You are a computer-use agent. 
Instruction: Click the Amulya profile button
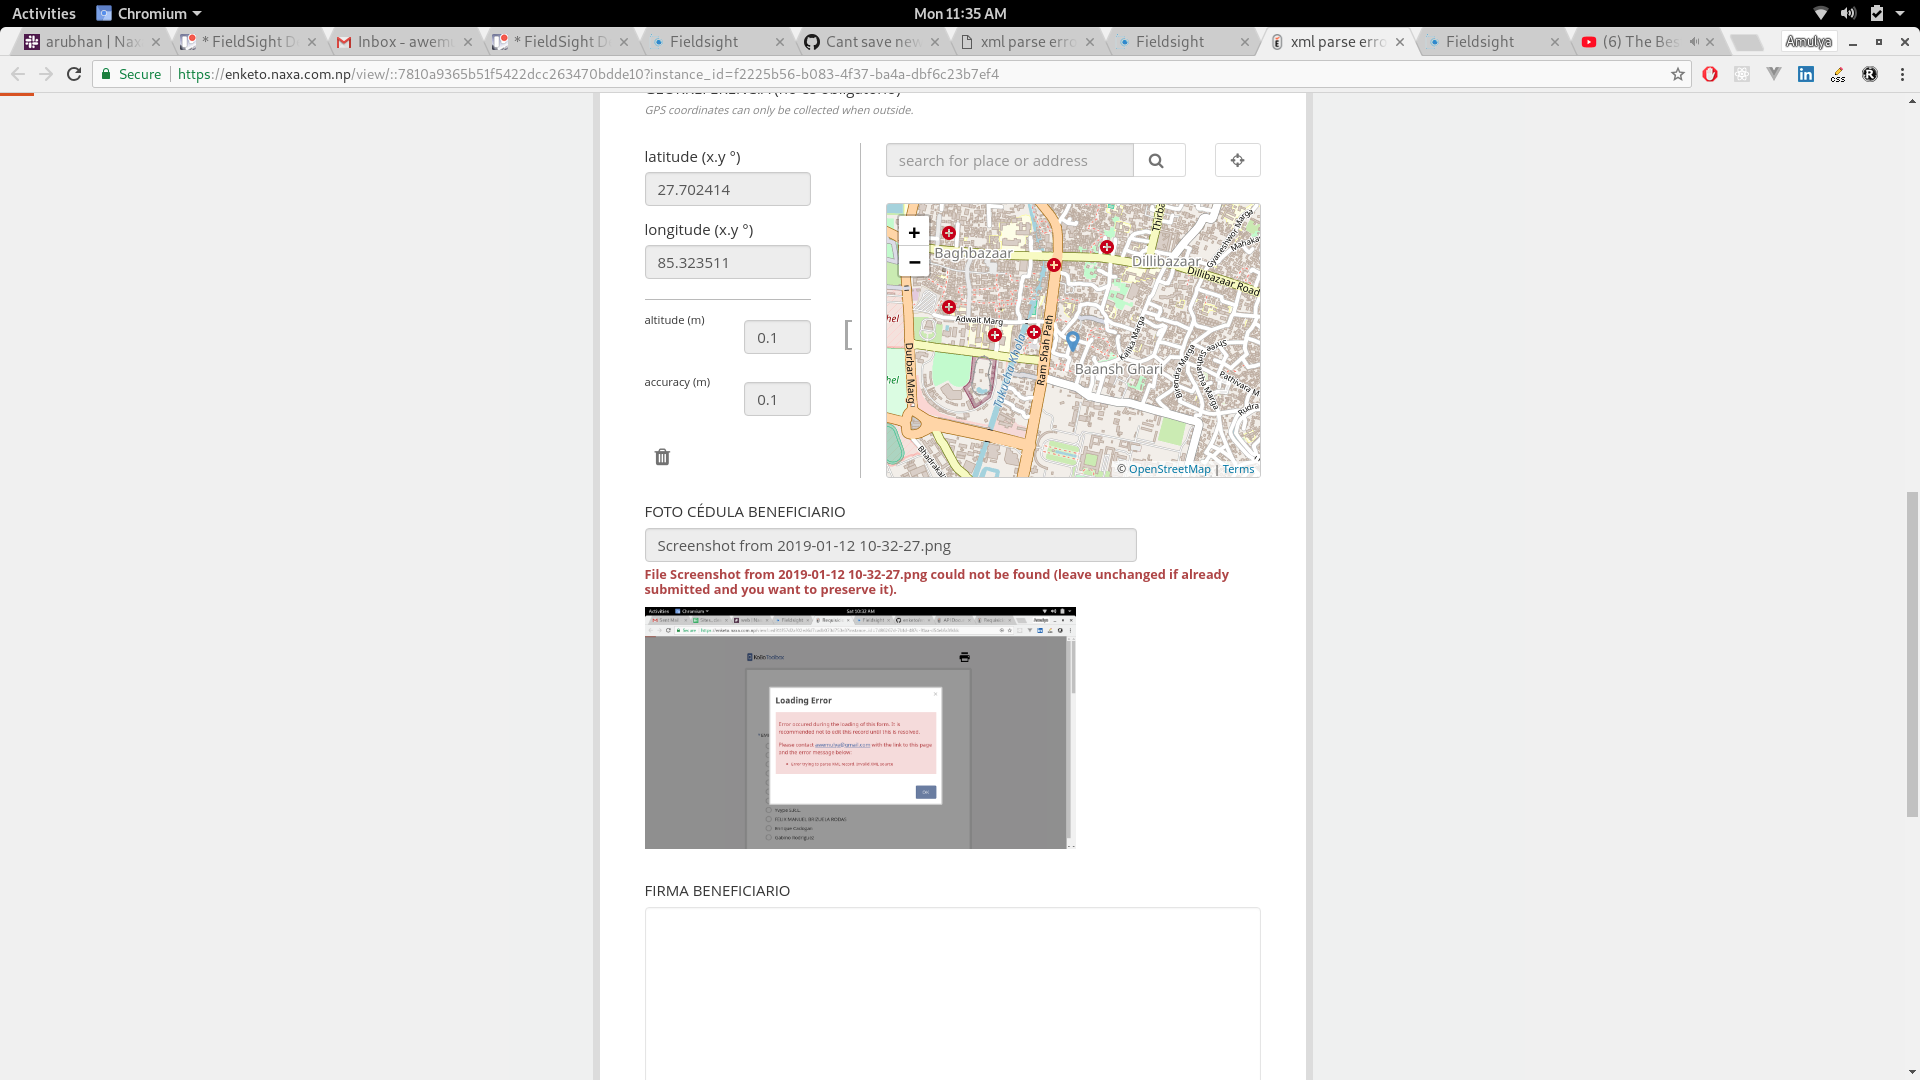1808,42
